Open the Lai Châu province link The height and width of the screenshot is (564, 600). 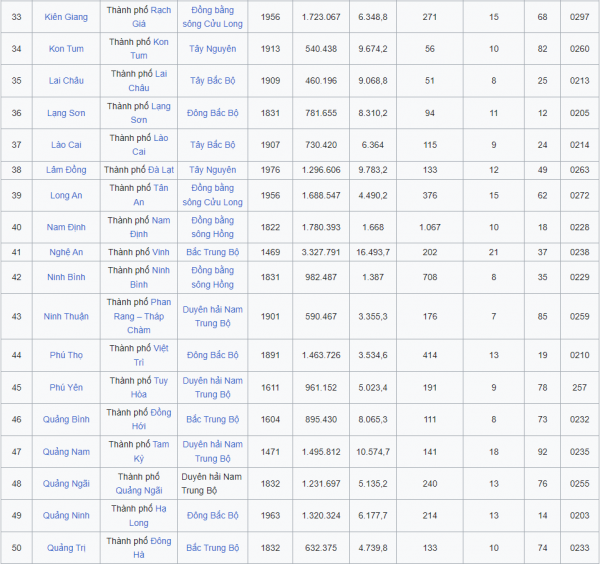66,81
